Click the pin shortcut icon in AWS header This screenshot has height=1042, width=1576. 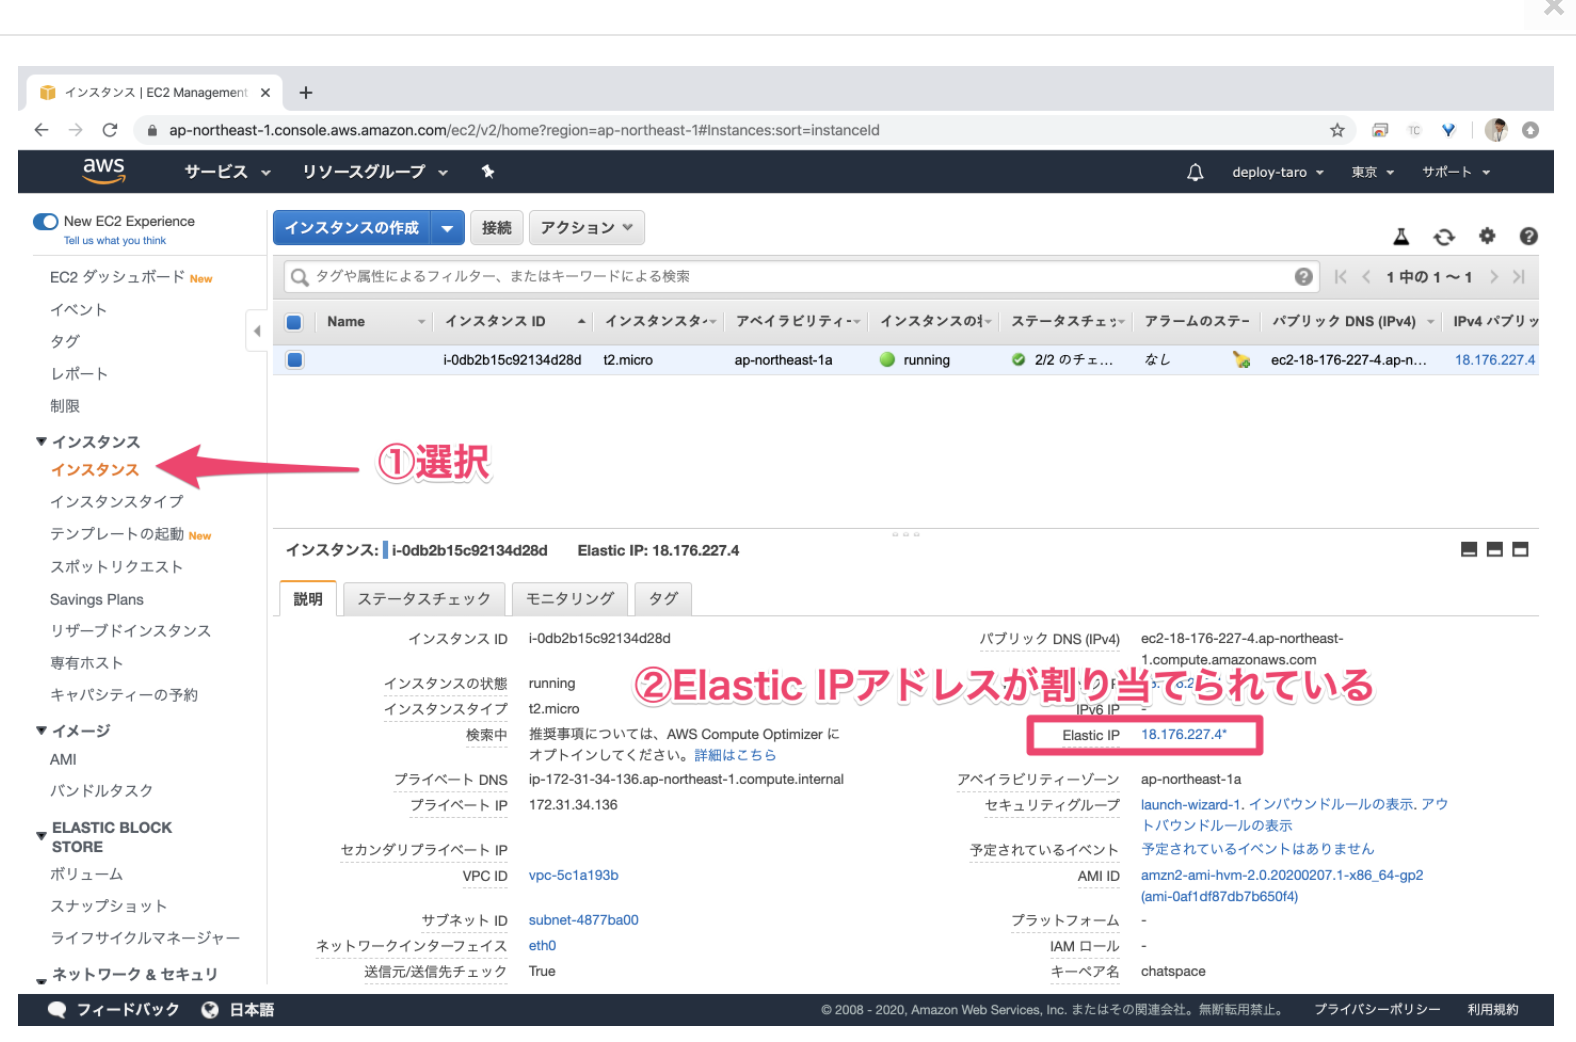pos(488,171)
